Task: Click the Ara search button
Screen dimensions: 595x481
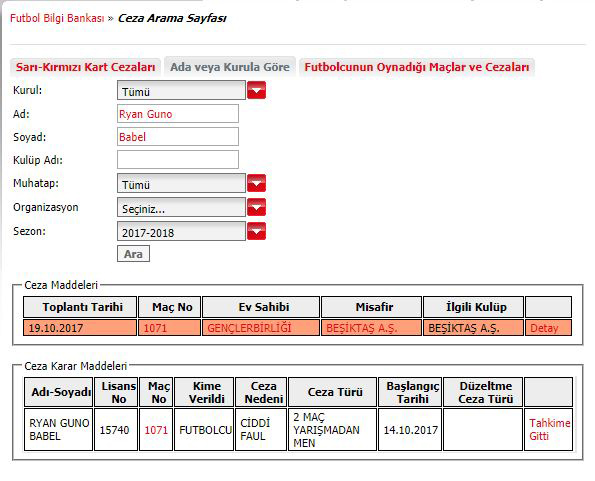Action: click(x=133, y=254)
